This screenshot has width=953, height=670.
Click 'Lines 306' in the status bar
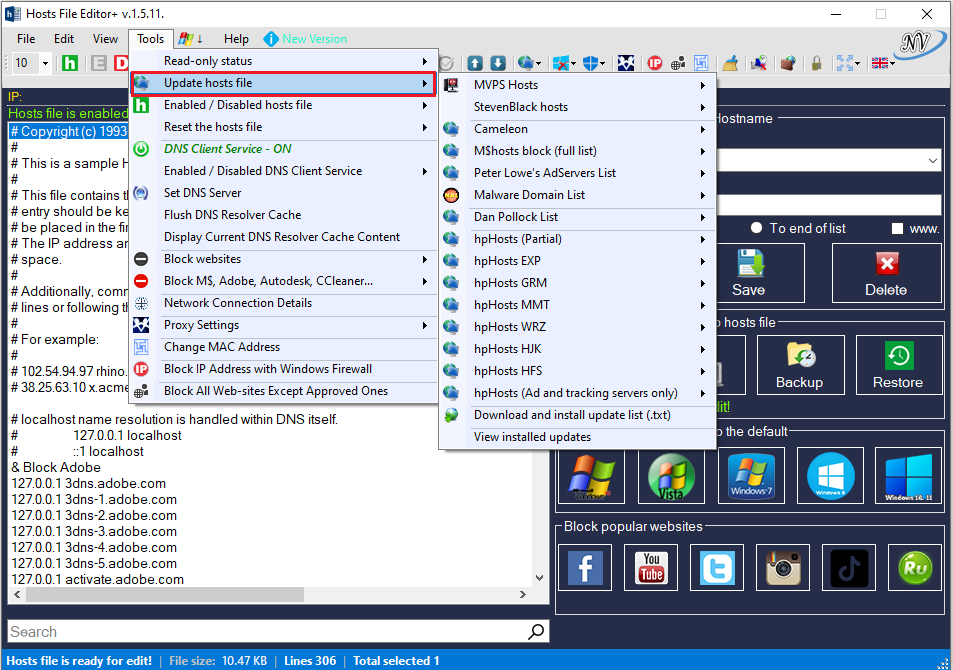[310, 661]
